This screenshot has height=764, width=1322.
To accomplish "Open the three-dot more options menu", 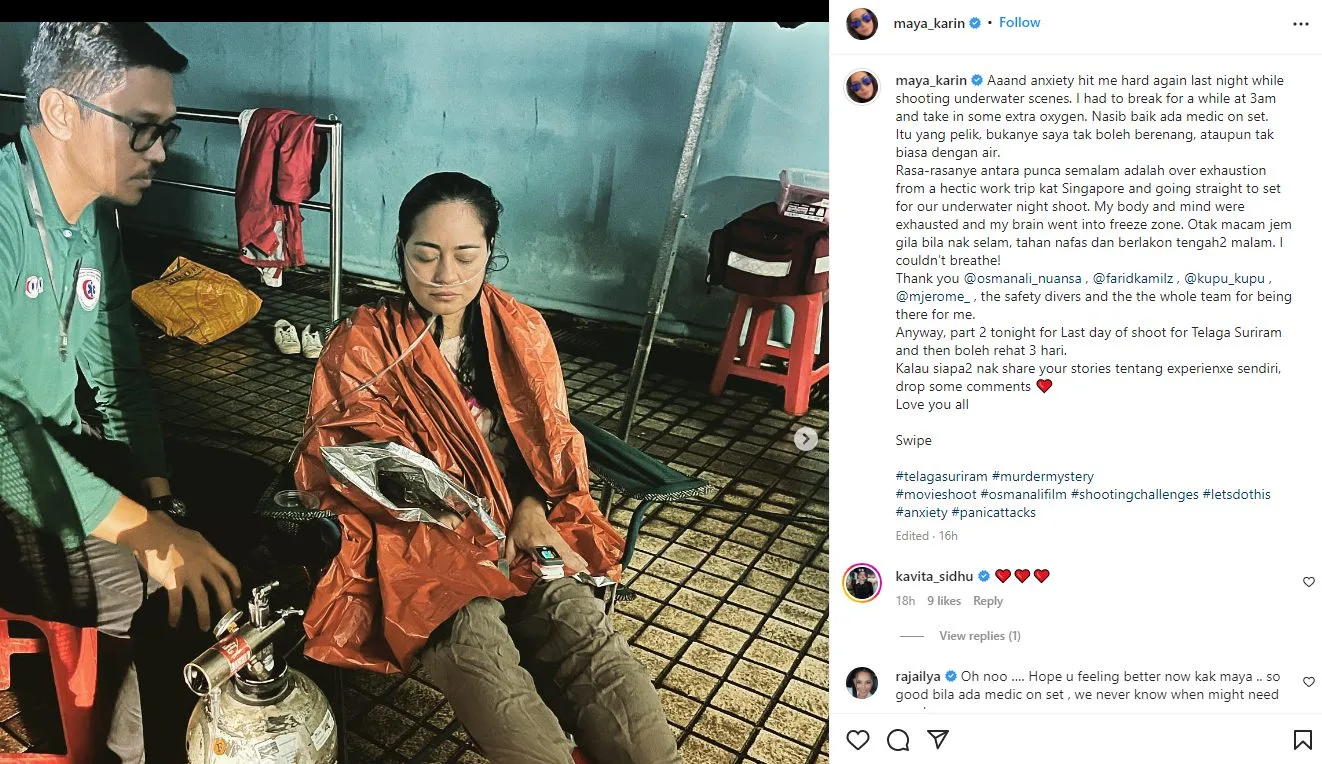I will (1300, 23).
